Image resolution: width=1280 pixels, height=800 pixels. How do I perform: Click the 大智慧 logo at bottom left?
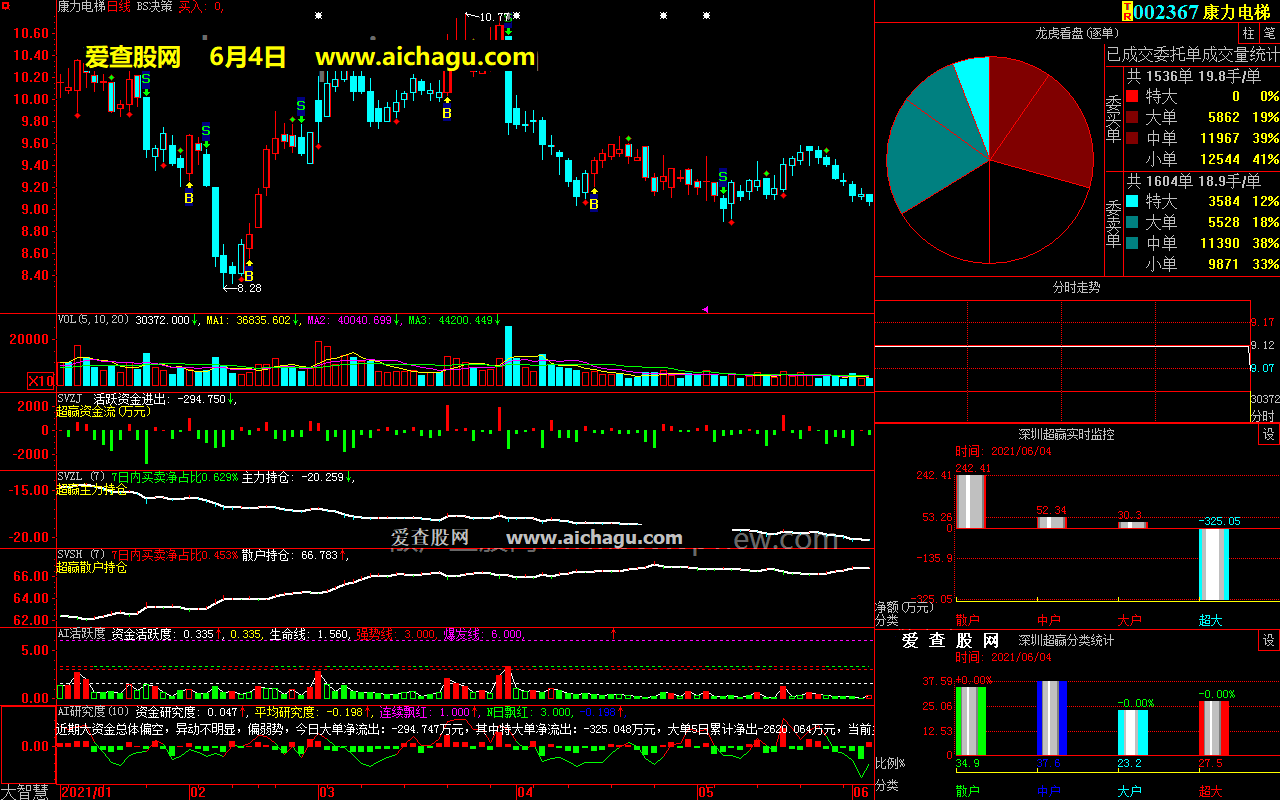point(24,792)
